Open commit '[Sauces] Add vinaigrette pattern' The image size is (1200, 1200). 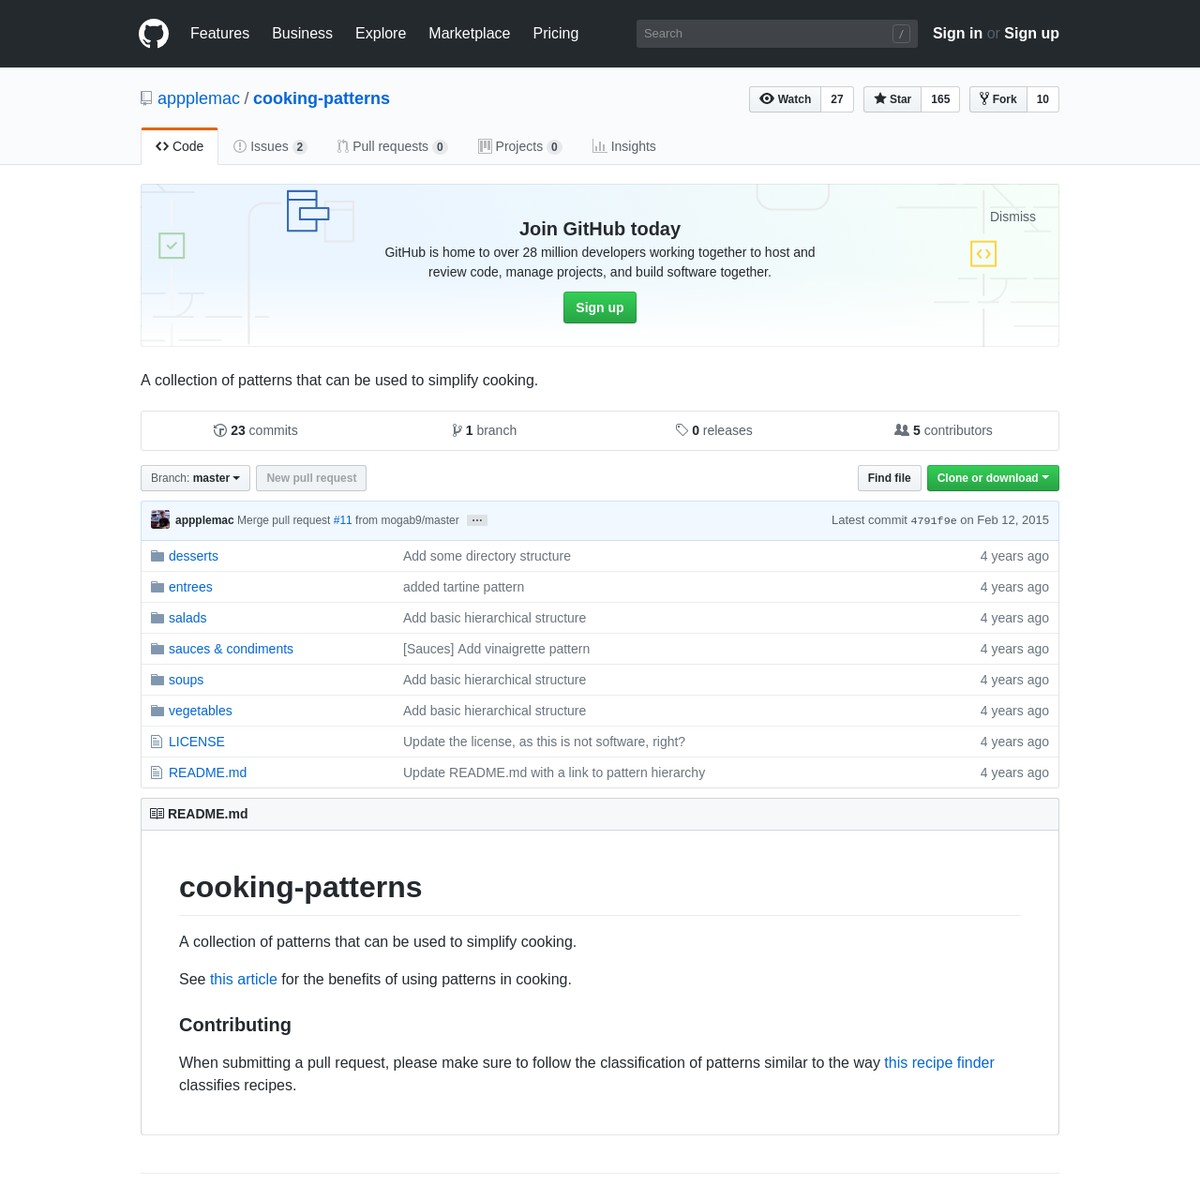[x=496, y=649]
